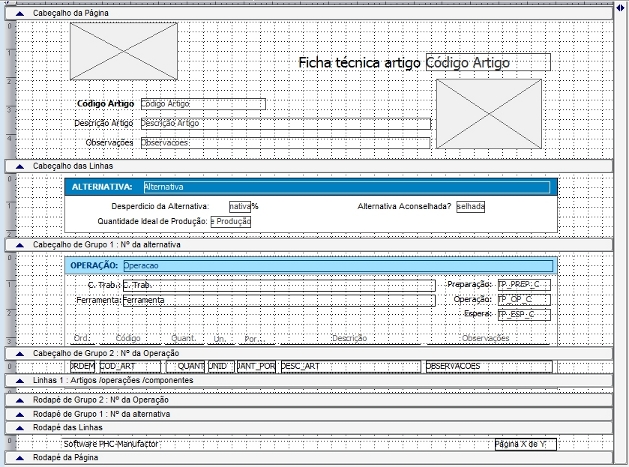Select the TP_OP_C field
The width and height of the screenshot is (629, 467).
click(524, 300)
